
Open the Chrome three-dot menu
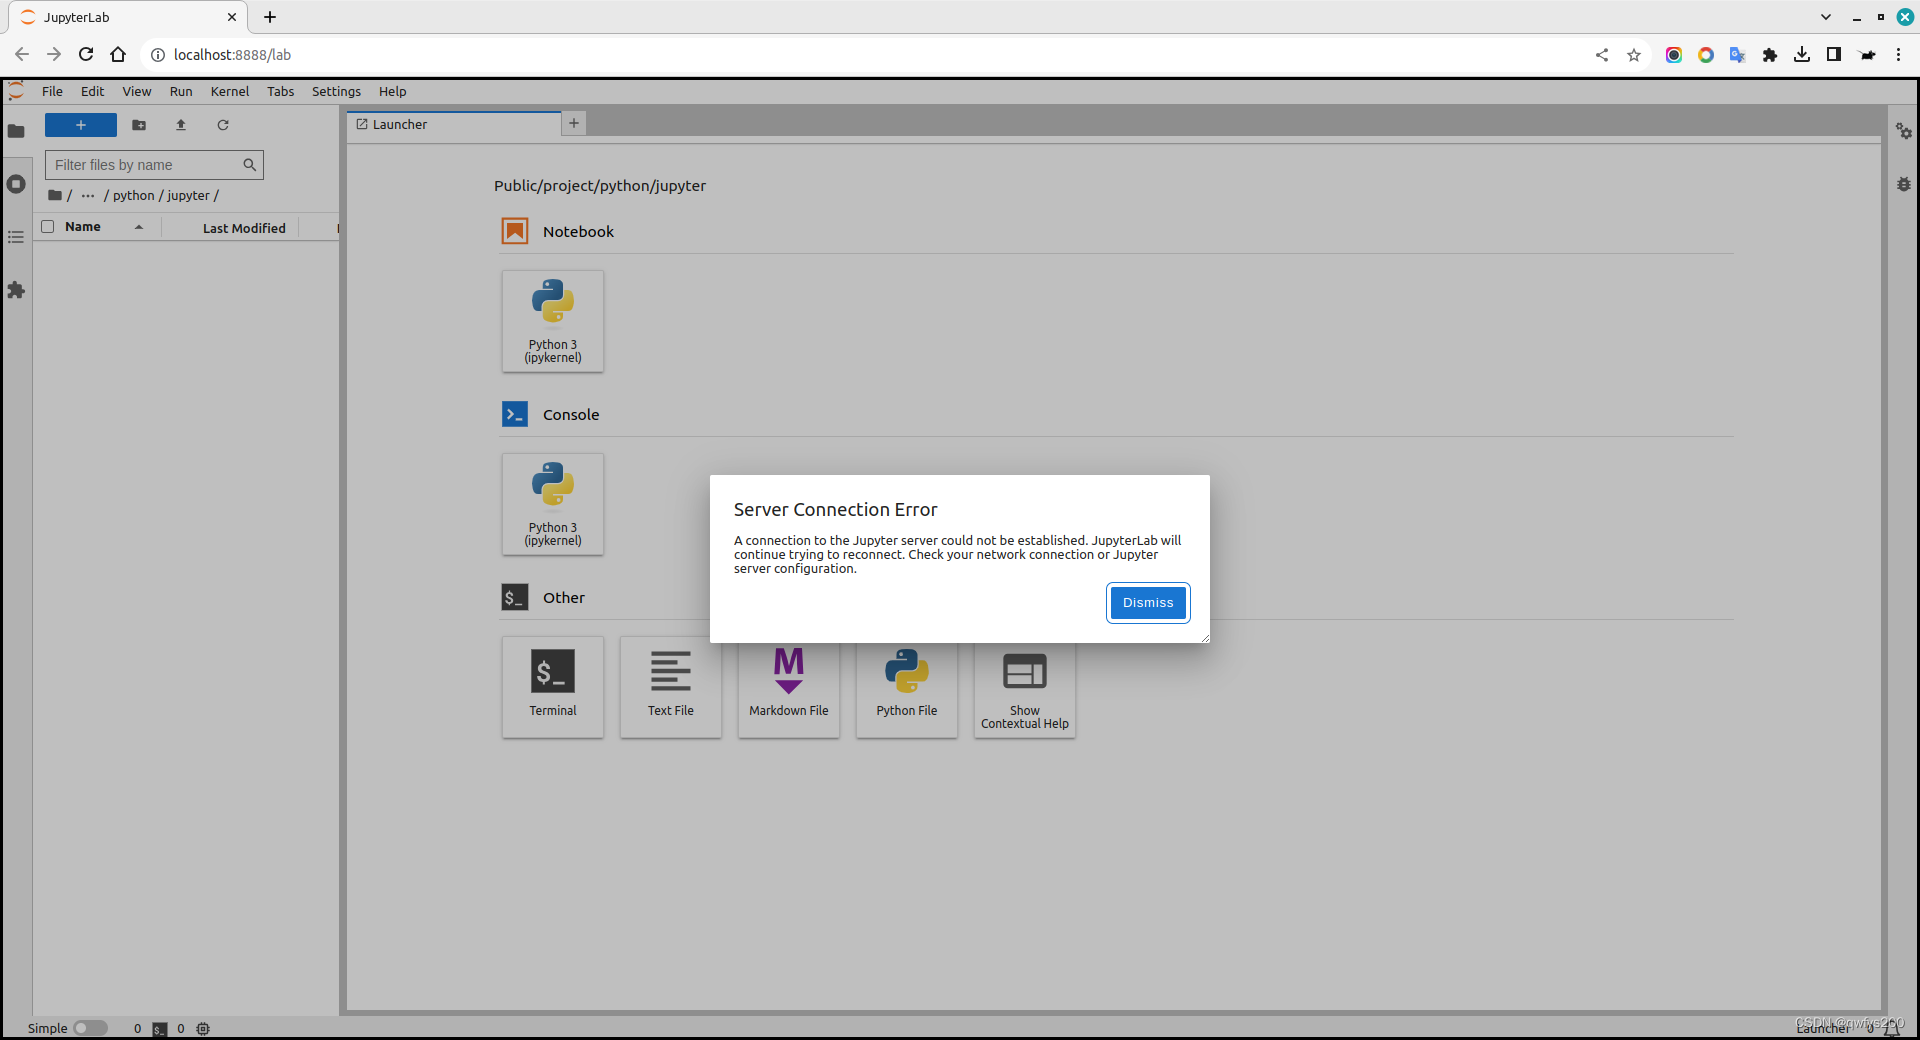click(1898, 55)
